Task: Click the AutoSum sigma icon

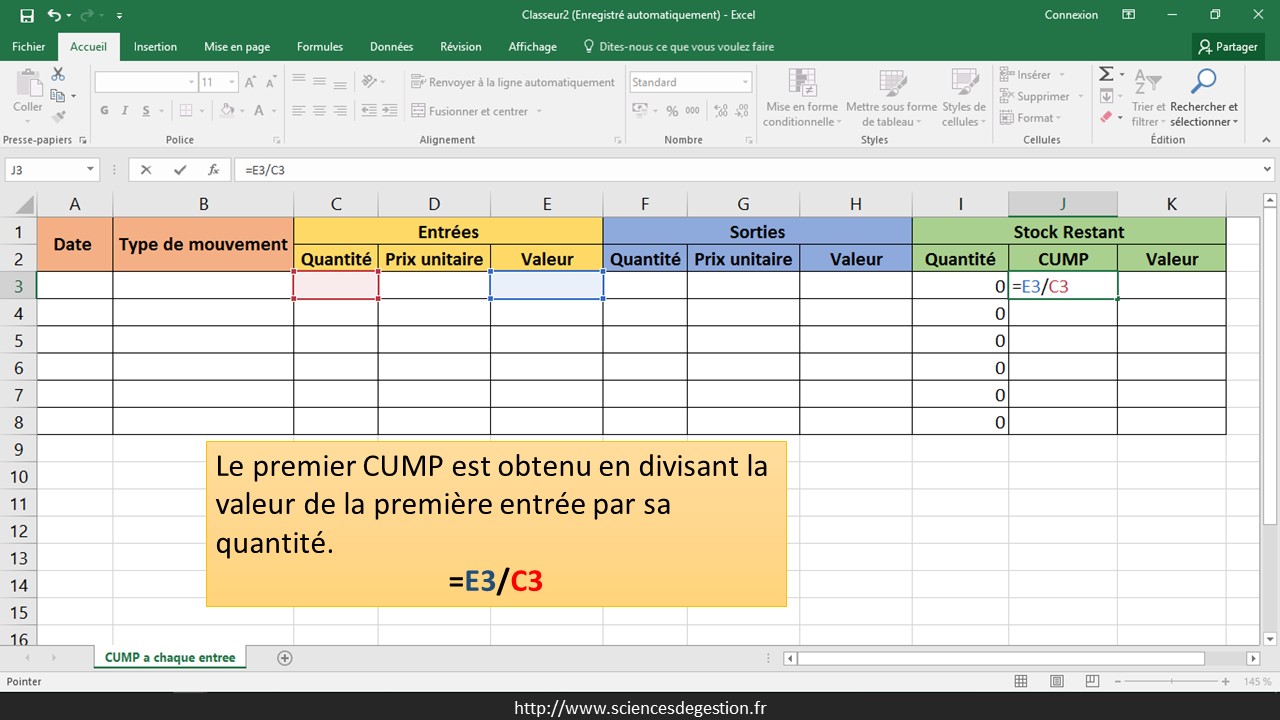Action: pyautogui.click(x=1106, y=75)
